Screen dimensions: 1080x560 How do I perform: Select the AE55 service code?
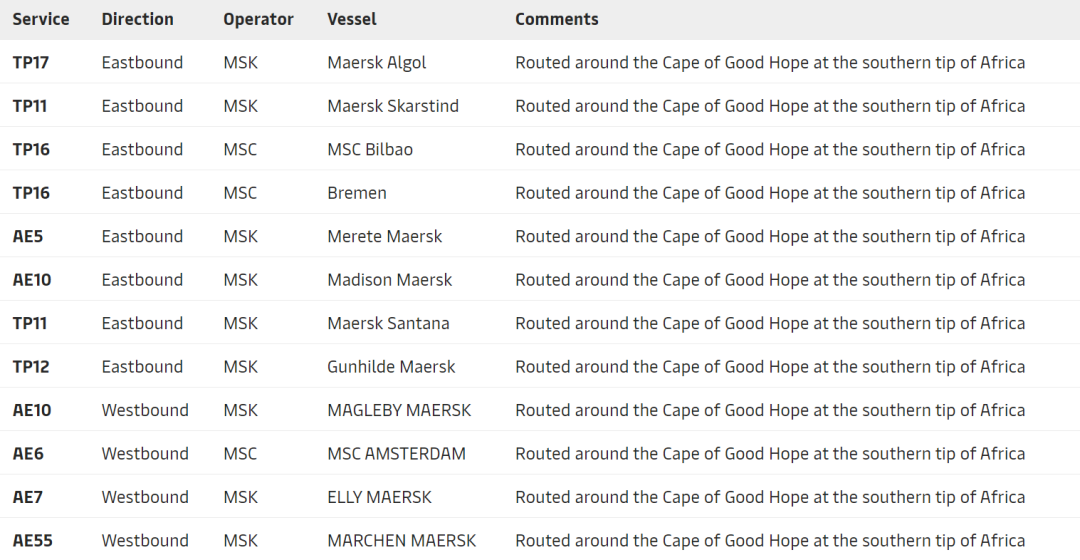32,541
